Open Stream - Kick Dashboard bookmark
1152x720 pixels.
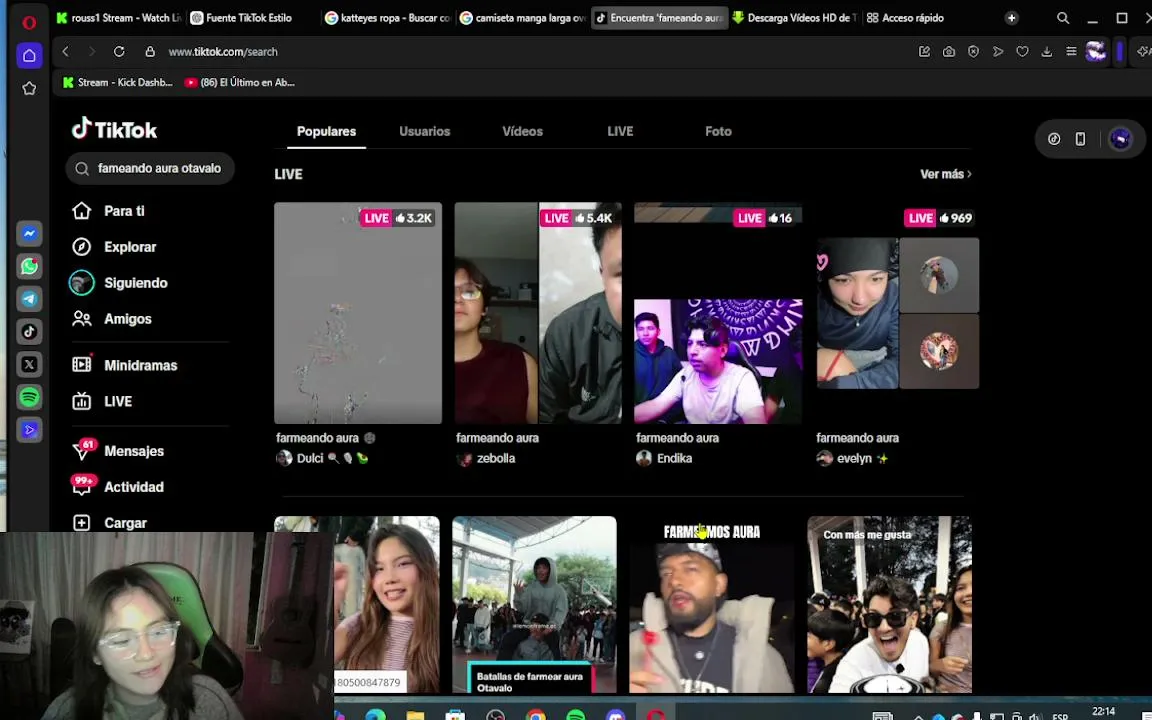(118, 82)
